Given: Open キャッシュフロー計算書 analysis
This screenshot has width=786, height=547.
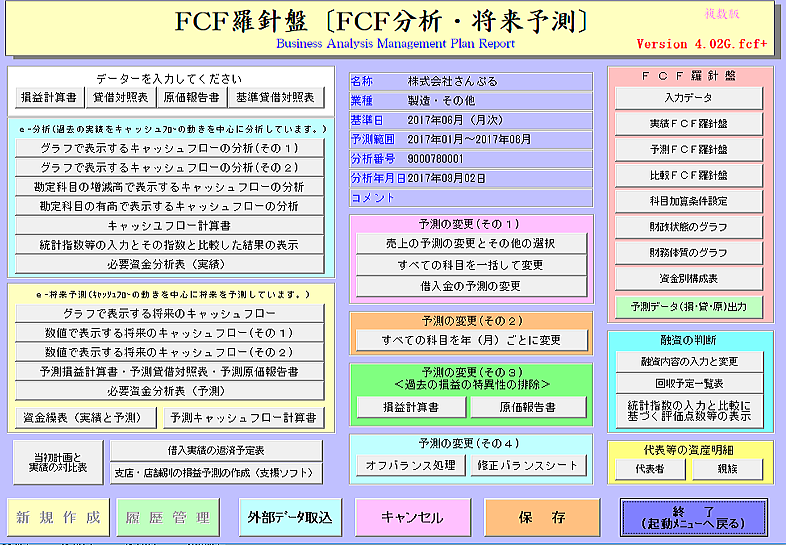Looking at the screenshot, I should point(169,225).
